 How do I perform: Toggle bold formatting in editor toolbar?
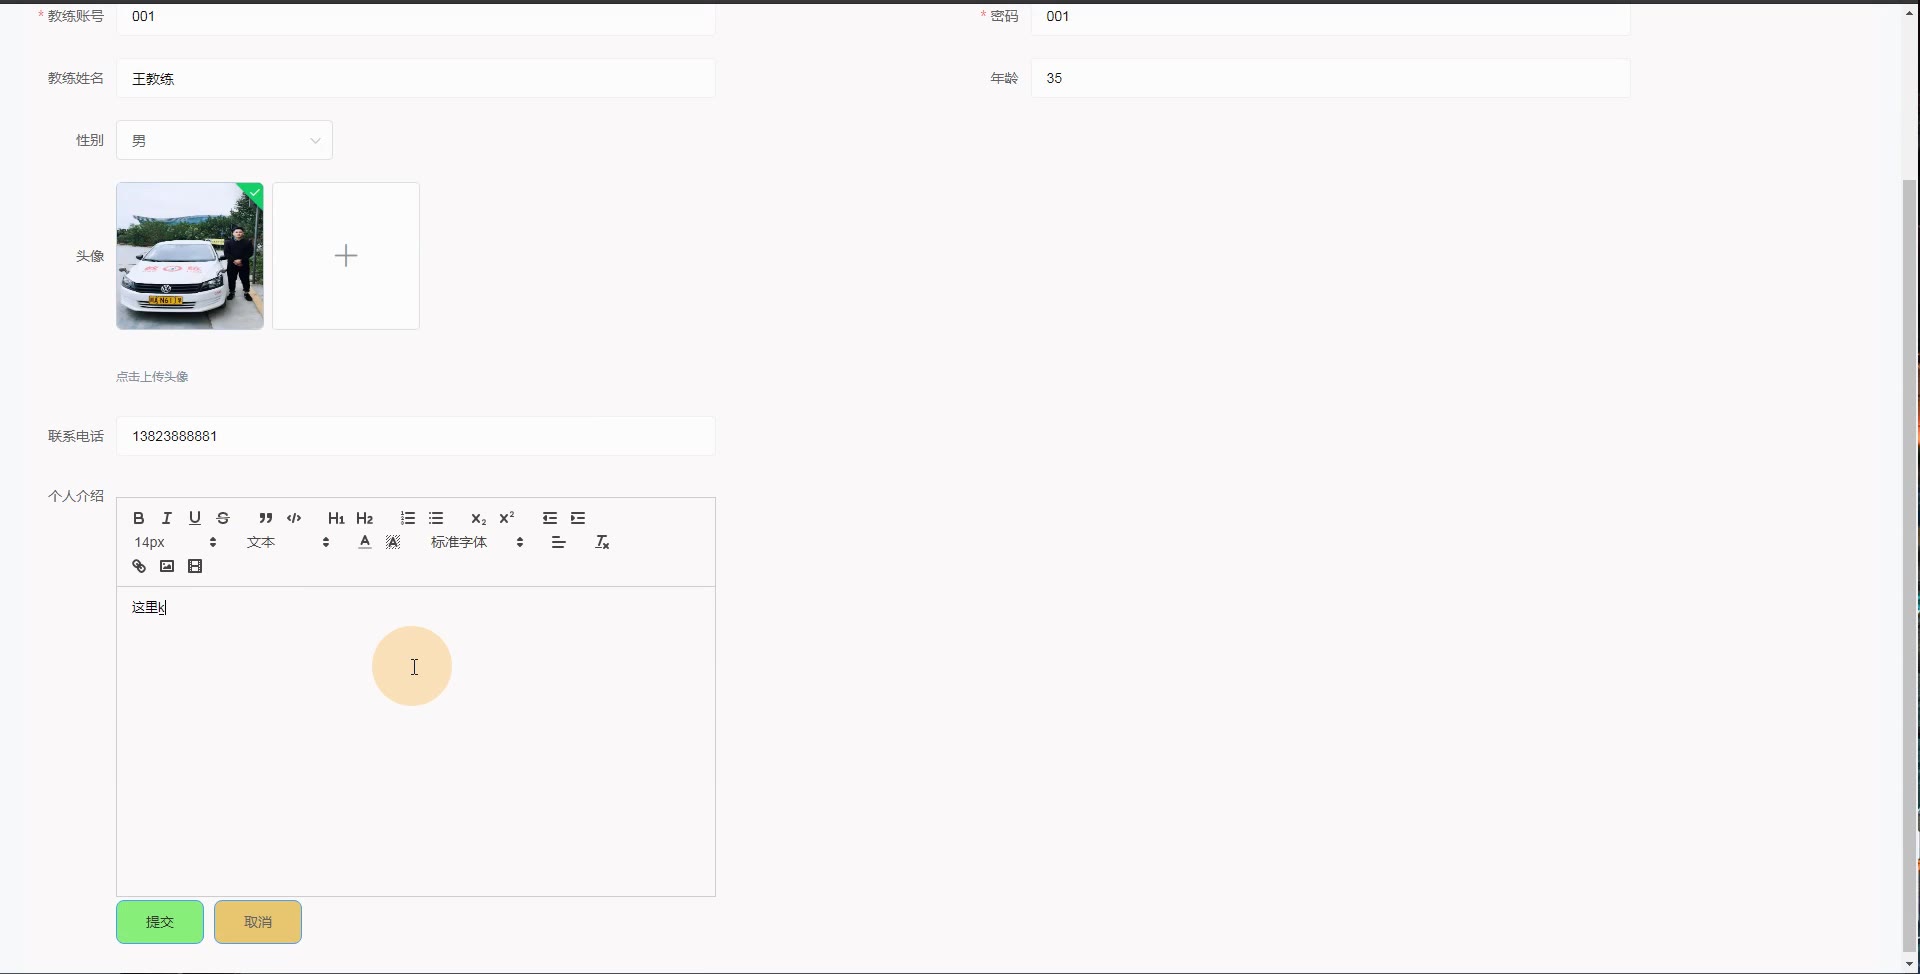coord(139,518)
